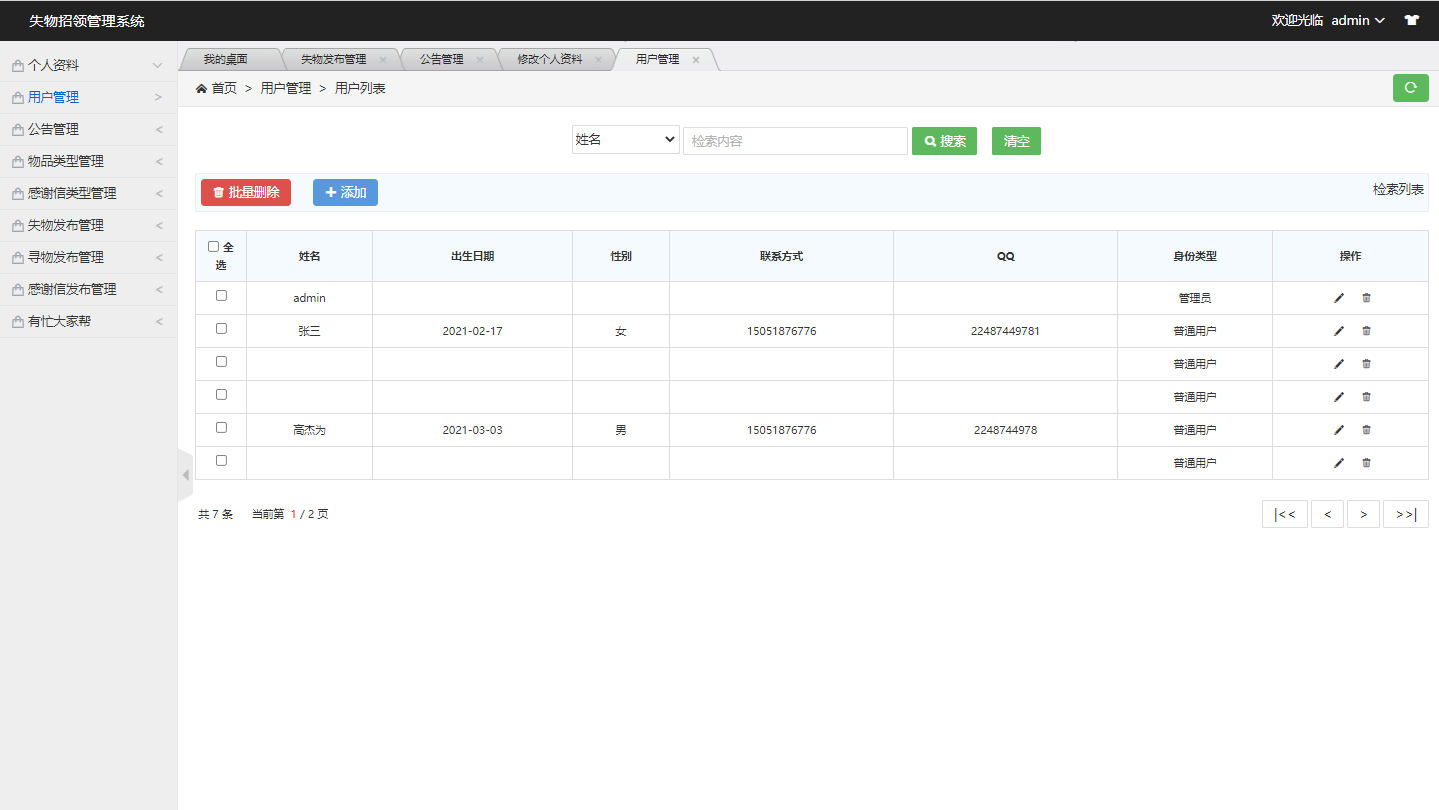
Task: Click the 检索内容 search input field
Action: (x=795, y=141)
